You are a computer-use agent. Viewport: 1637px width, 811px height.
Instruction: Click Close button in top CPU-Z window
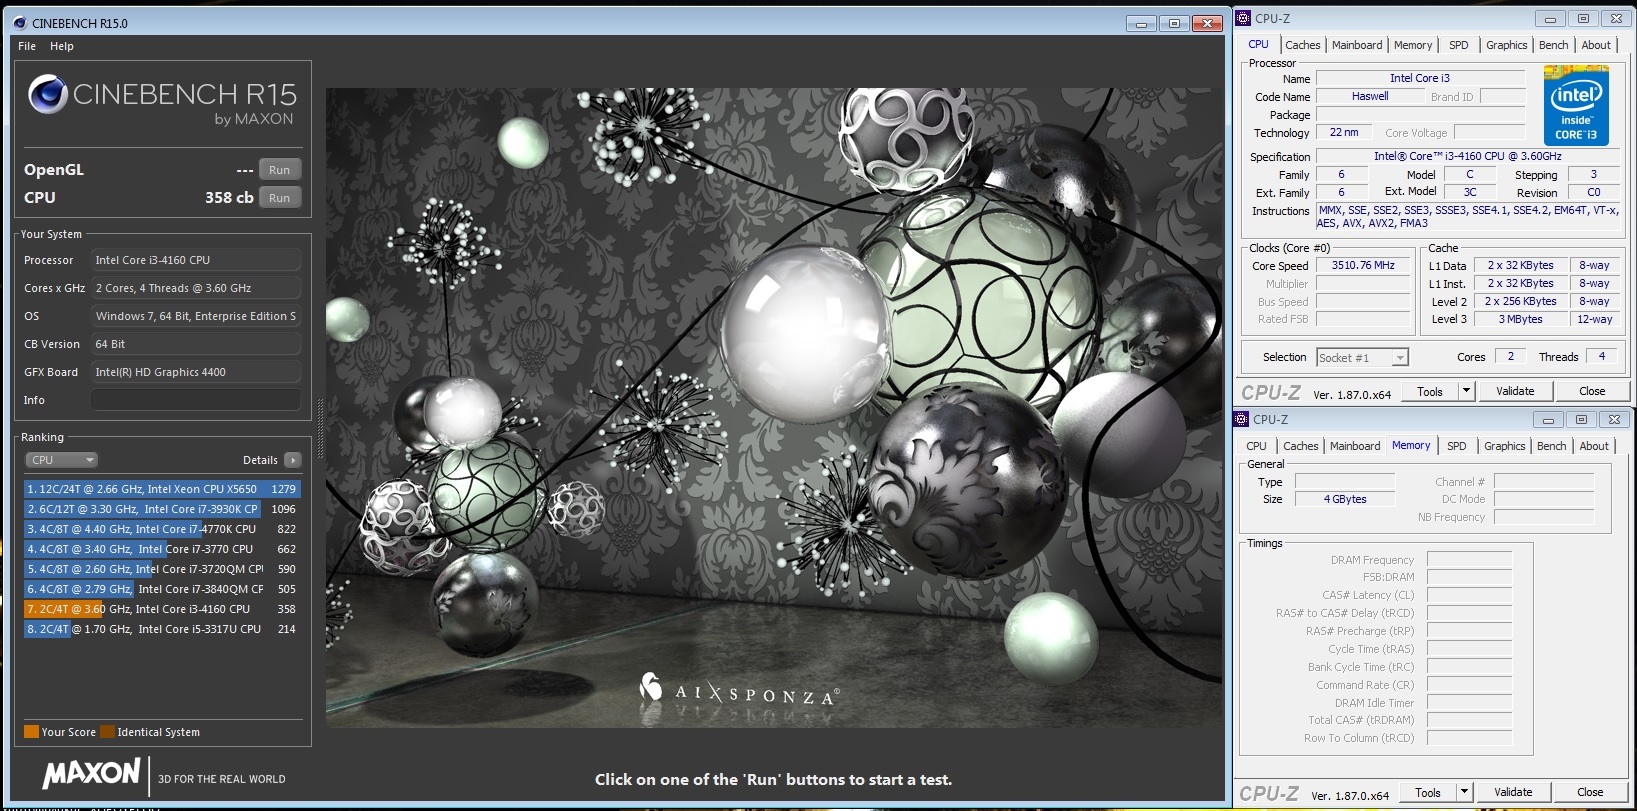pyautogui.click(x=1592, y=391)
